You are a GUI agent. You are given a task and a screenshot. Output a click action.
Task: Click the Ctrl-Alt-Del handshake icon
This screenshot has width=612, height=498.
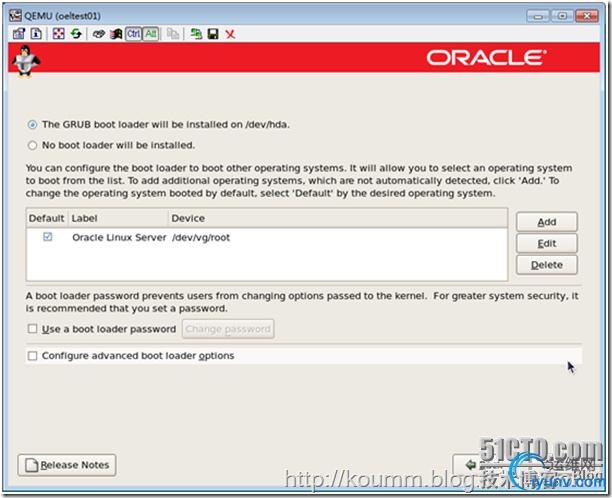click(x=98, y=34)
